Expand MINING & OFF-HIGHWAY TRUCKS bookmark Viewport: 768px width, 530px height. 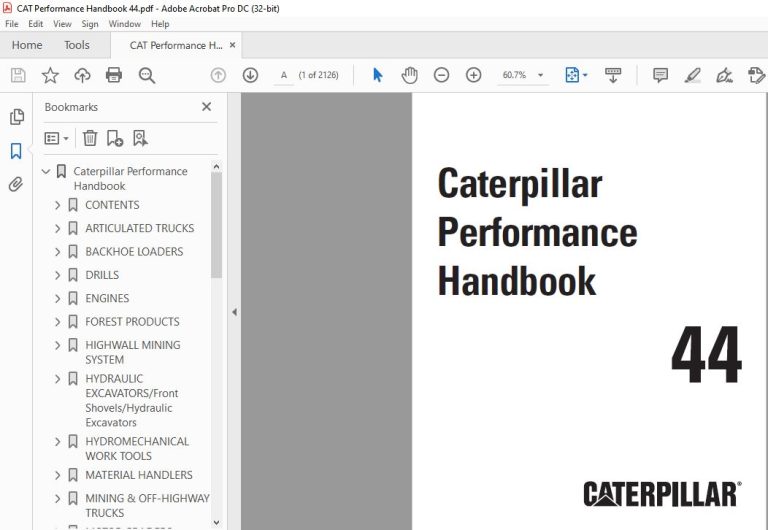click(x=58, y=499)
